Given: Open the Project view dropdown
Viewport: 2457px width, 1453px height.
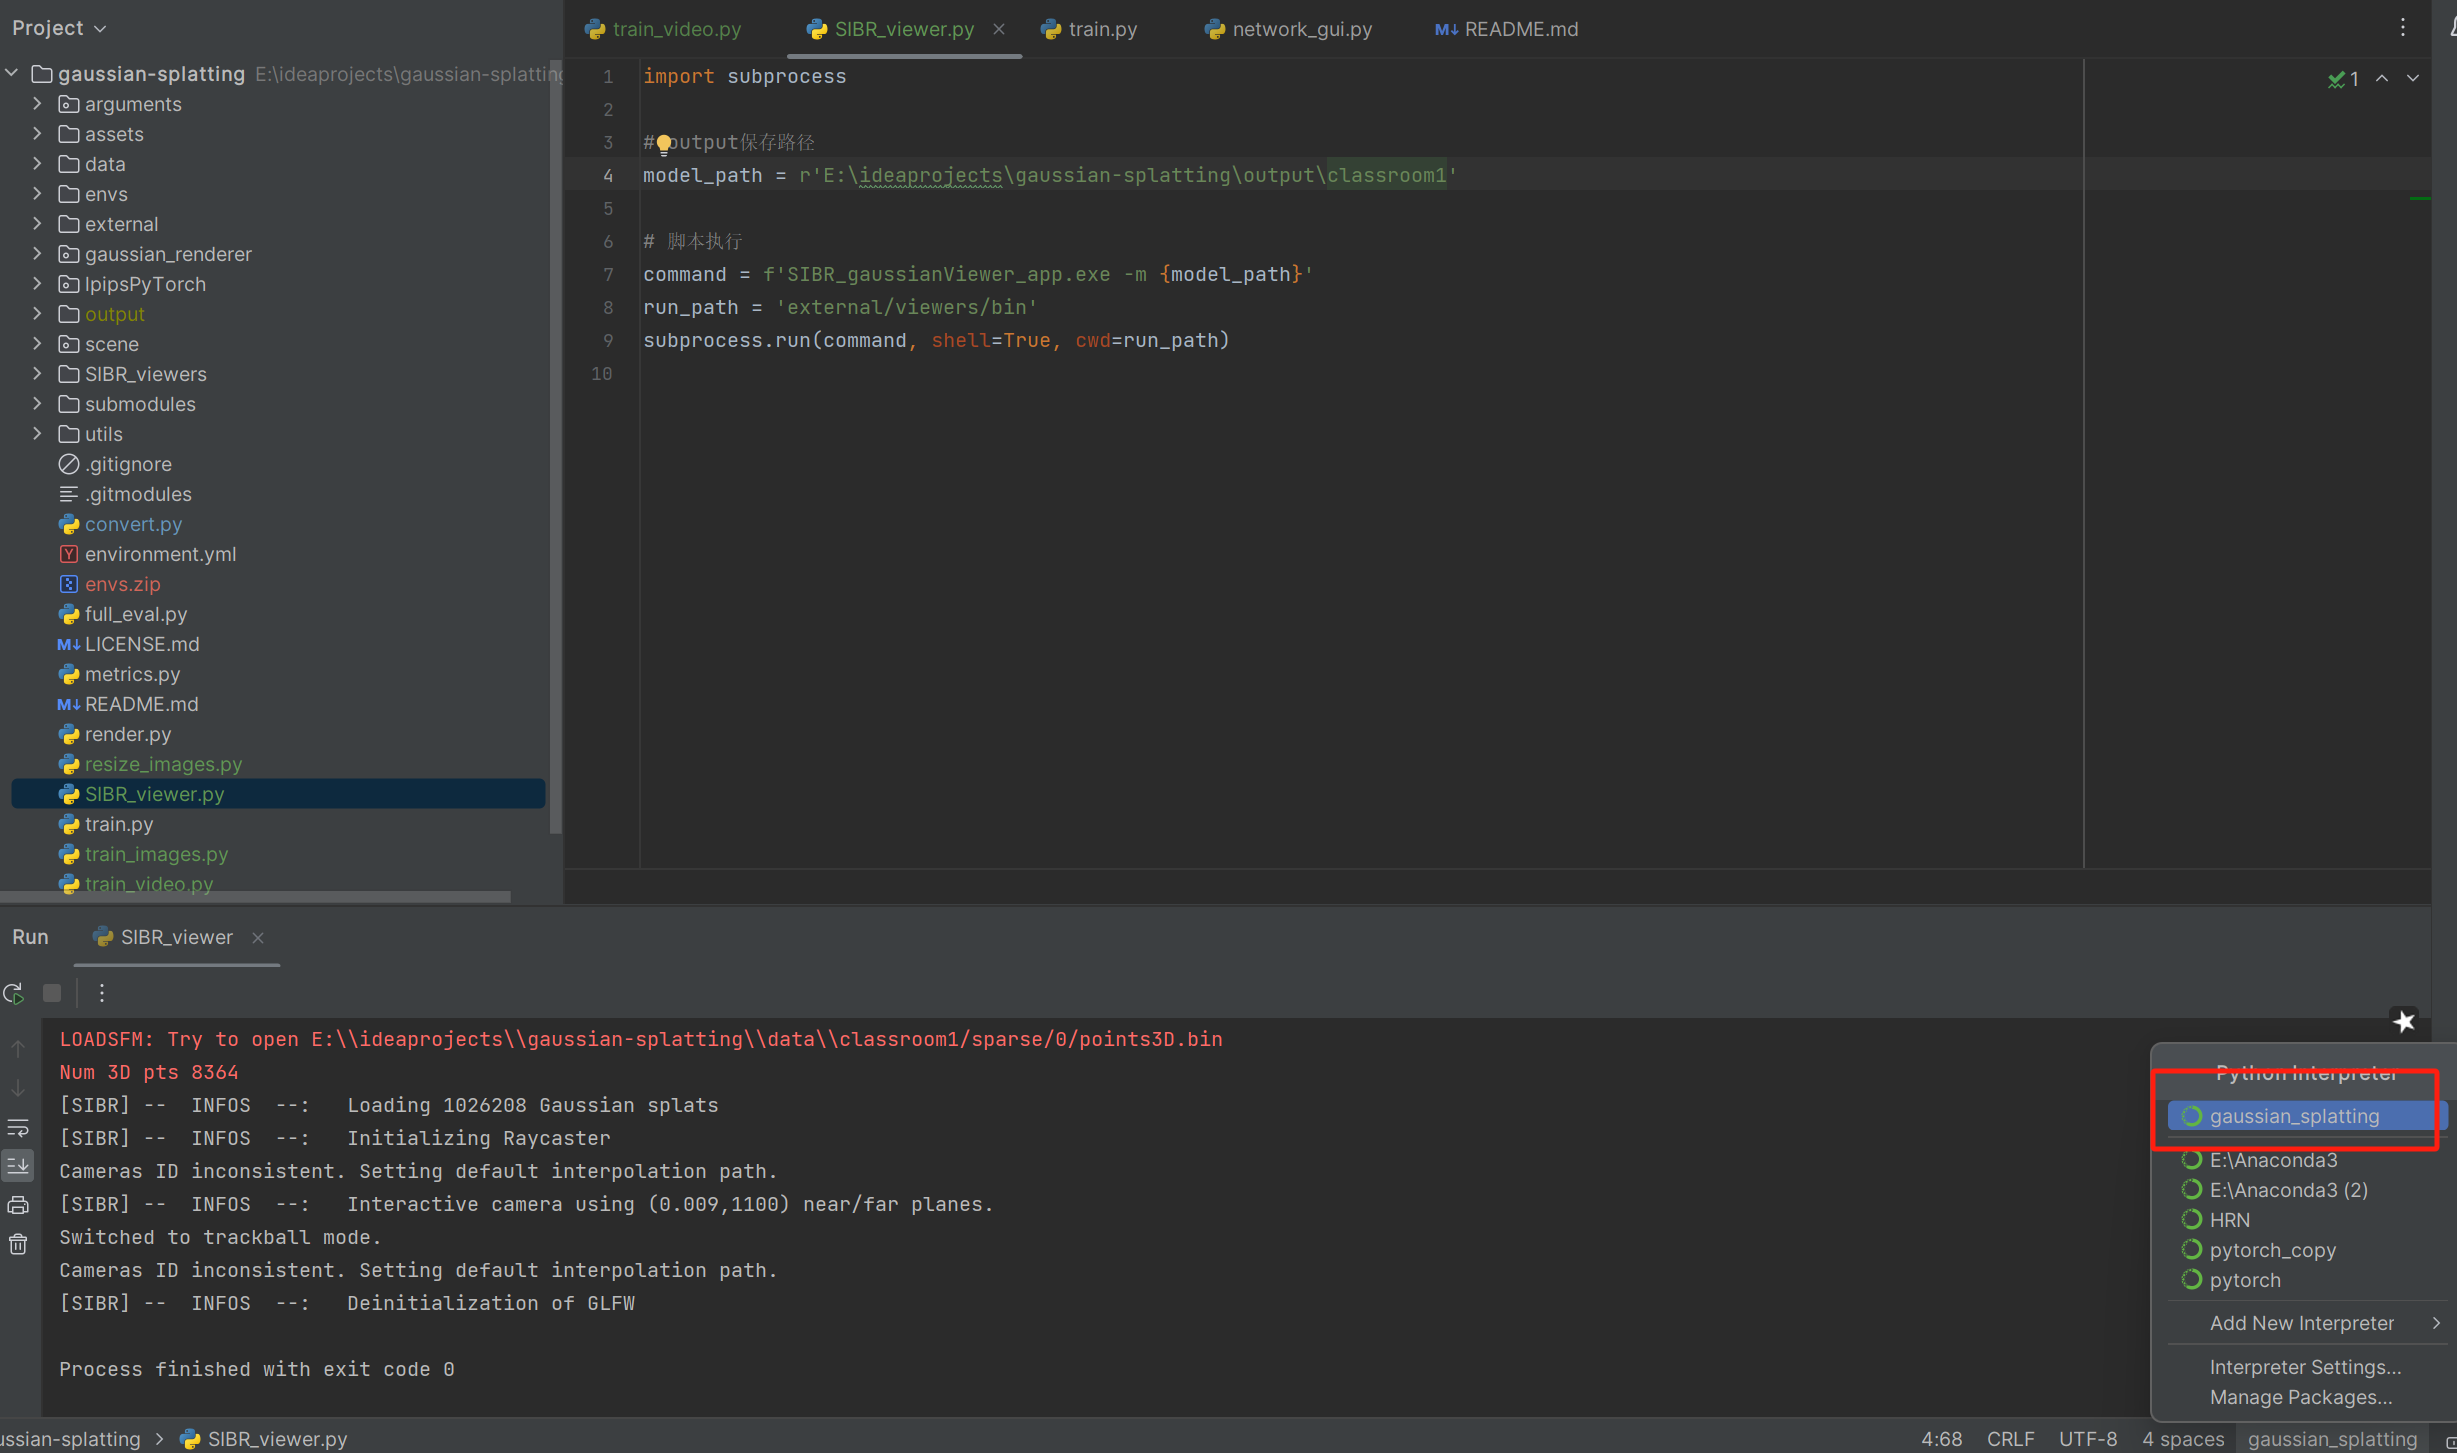Looking at the screenshot, I should 59,28.
